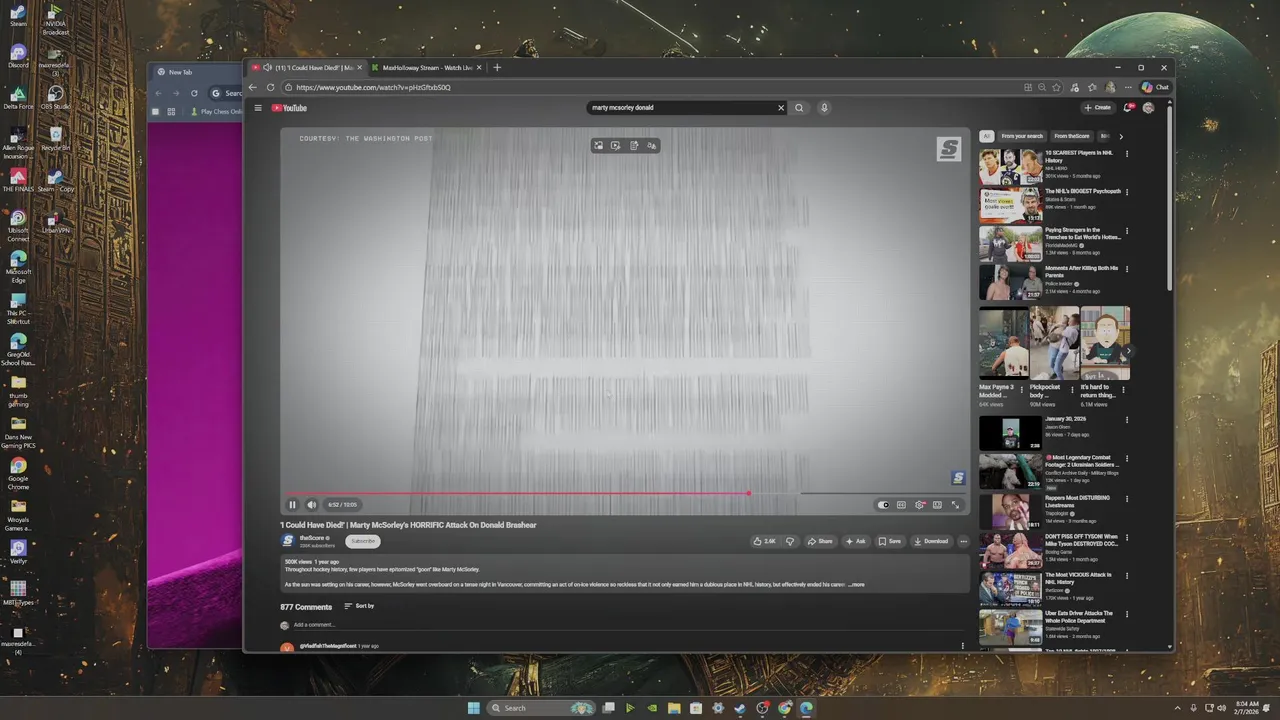The height and width of the screenshot is (720, 1280).
Task: Toggle closed captions in player
Action: click(x=901, y=505)
